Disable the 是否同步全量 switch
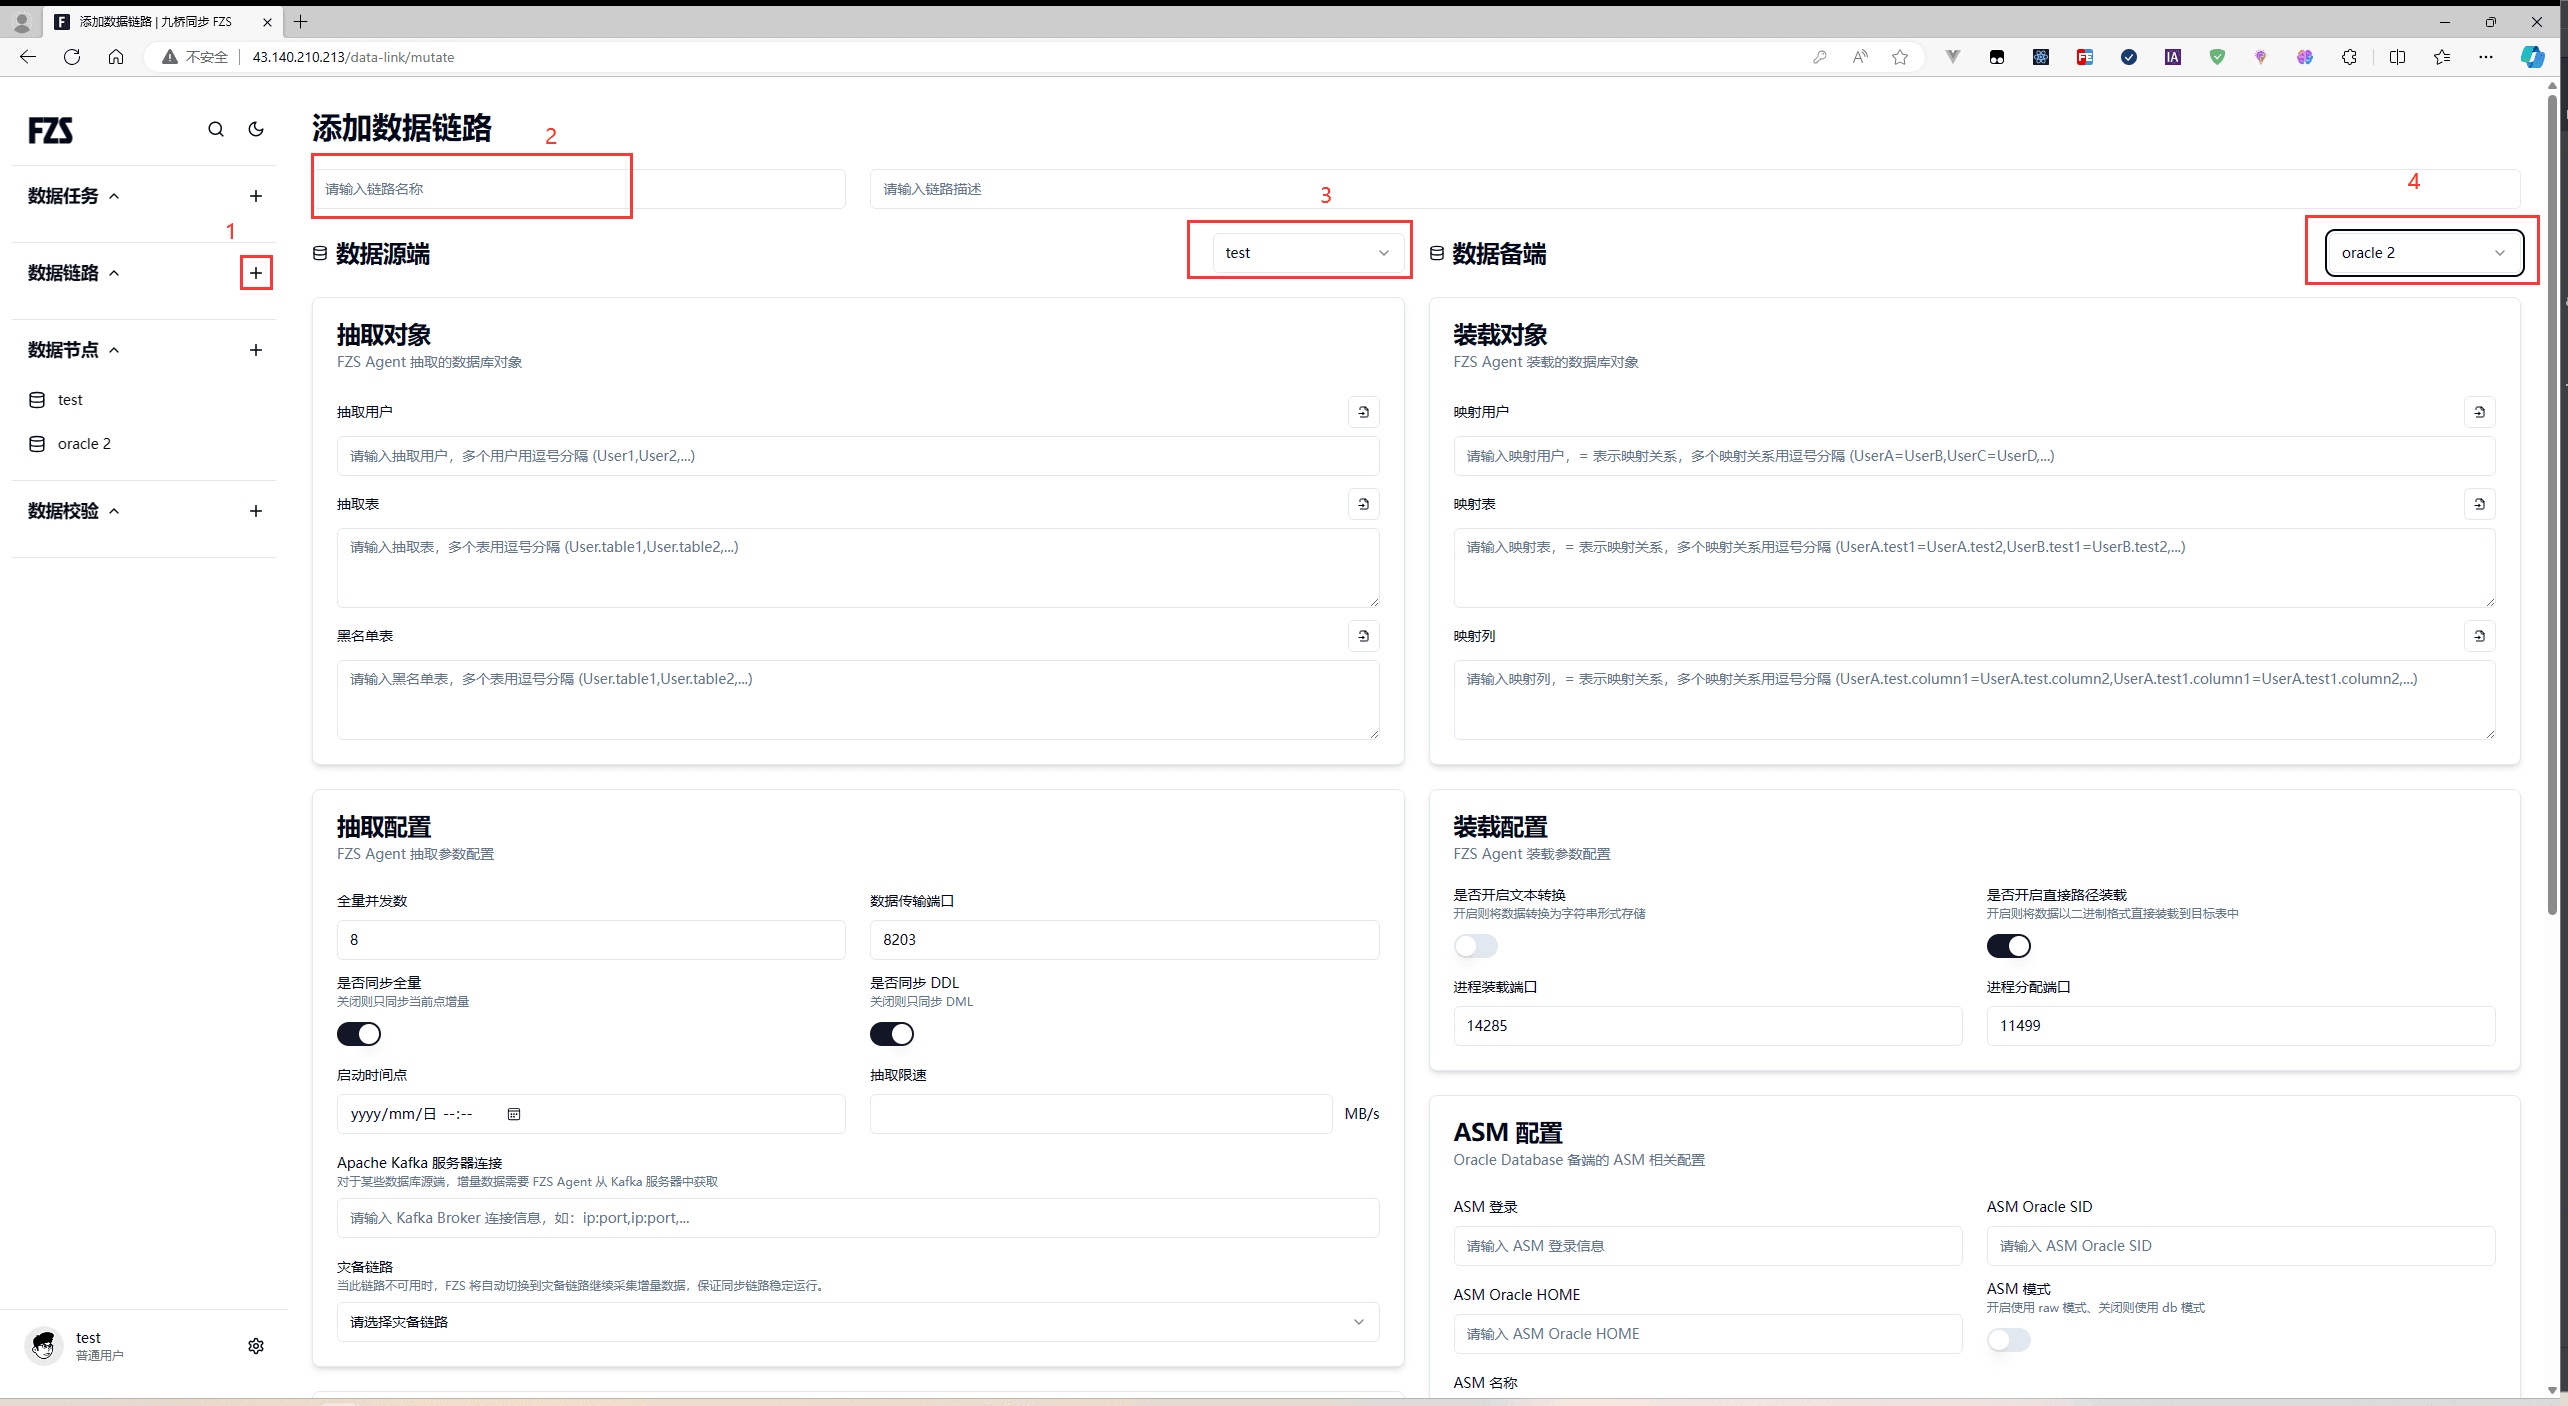Image resolution: width=2568 pixels, height=1406 pixels. coord(359,1034)
